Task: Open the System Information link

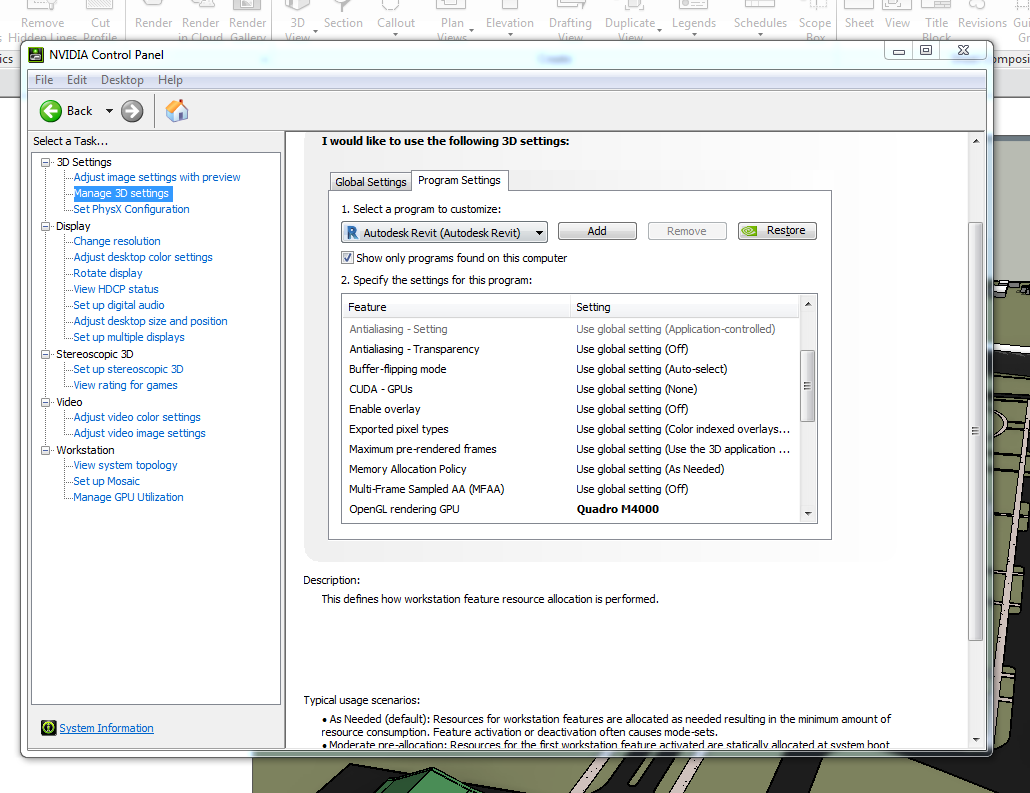Action: point(106,727)
